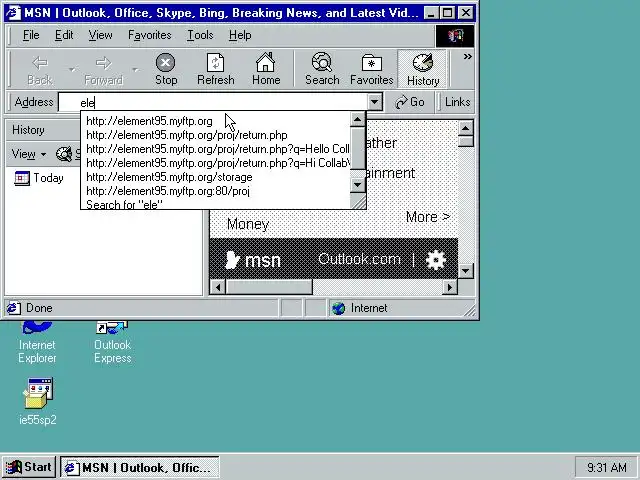
Task: Open the History pane View dropdown
Action: 29,154
